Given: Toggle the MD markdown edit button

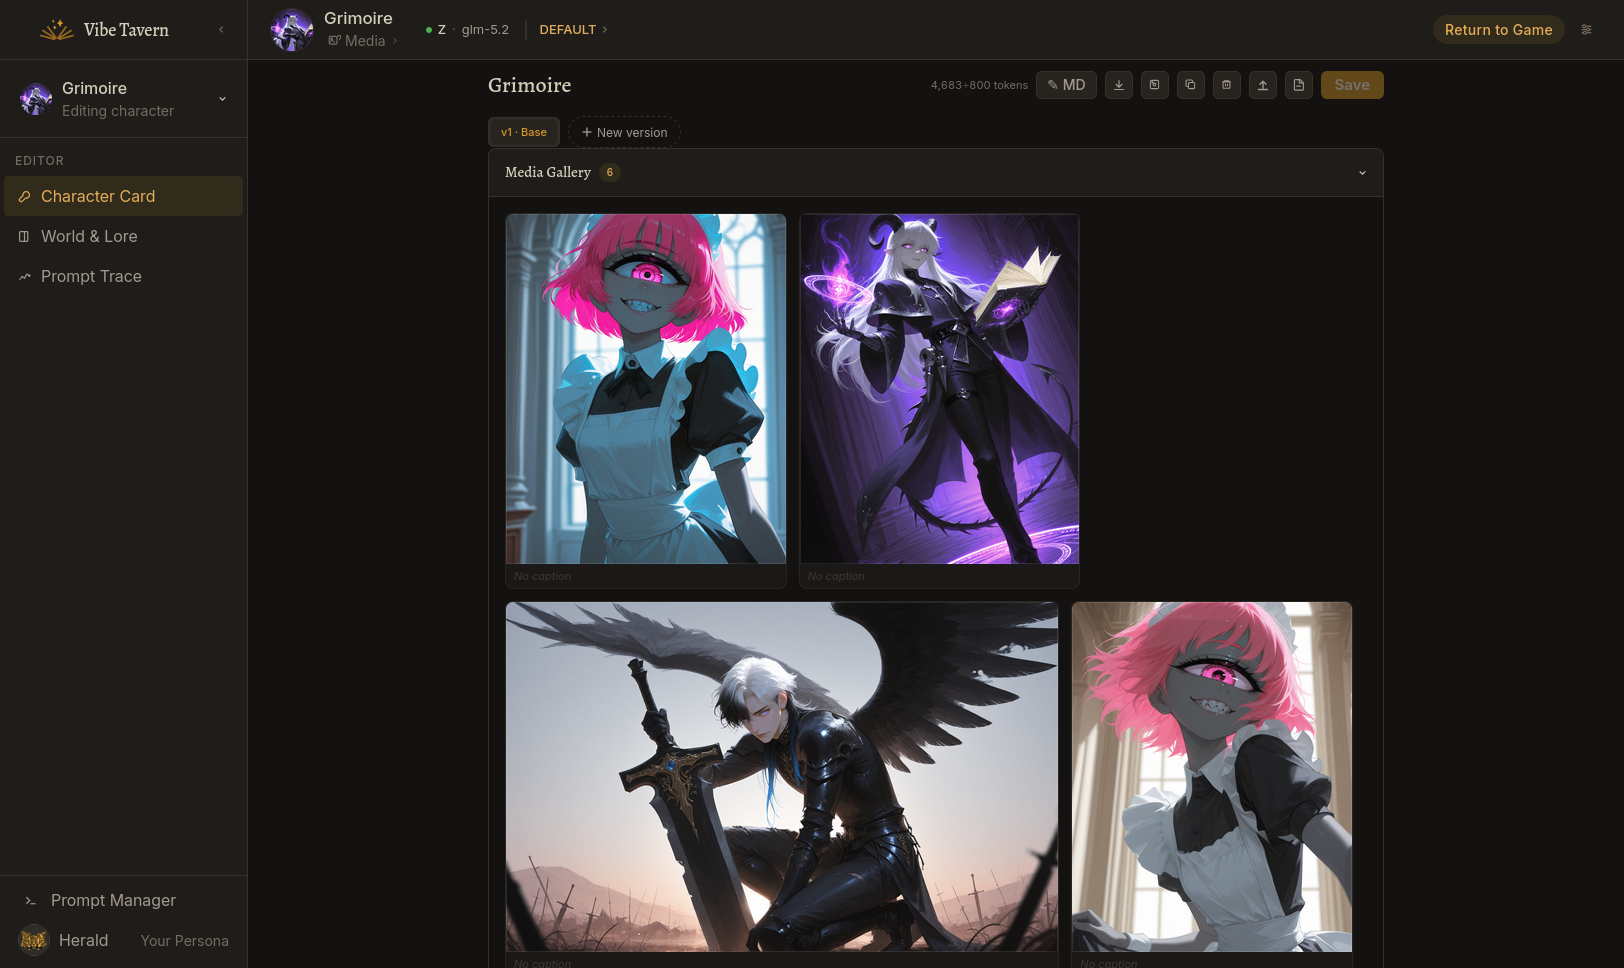Looking at the screenshot, I should 1066,85.
